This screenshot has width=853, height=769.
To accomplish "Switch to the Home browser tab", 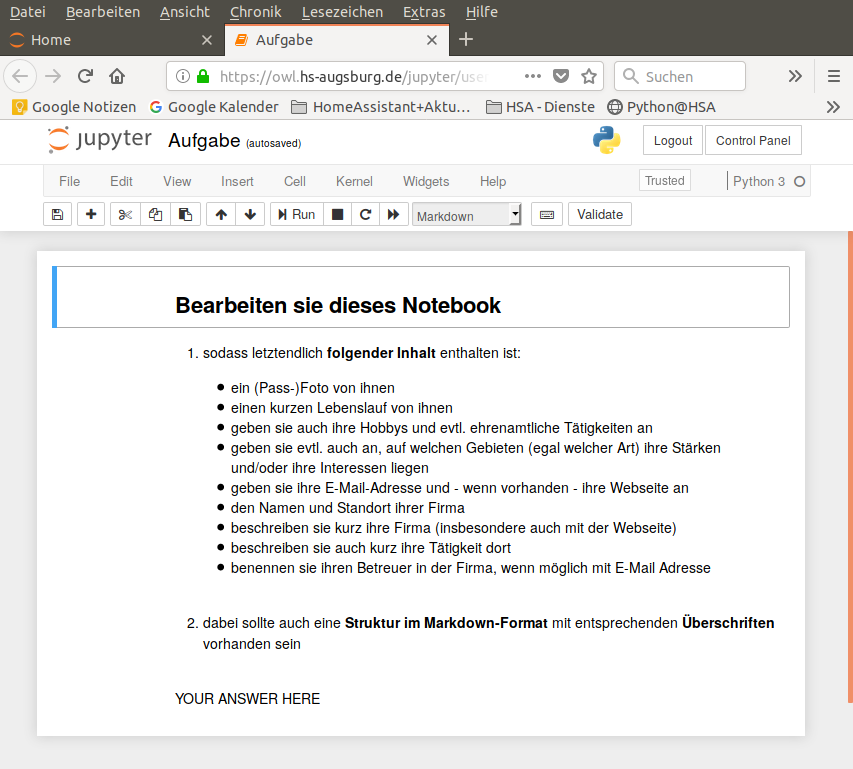I will (112, 40).
